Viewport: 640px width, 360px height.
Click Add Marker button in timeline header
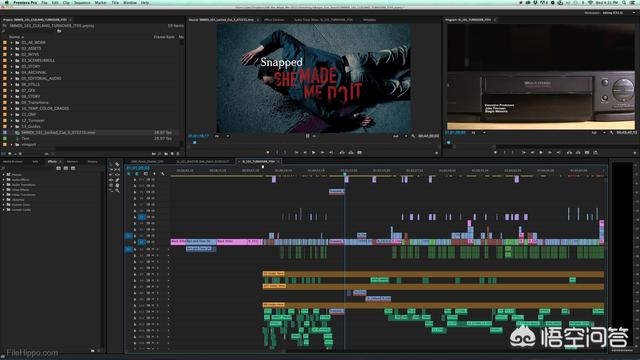[154, 174]
